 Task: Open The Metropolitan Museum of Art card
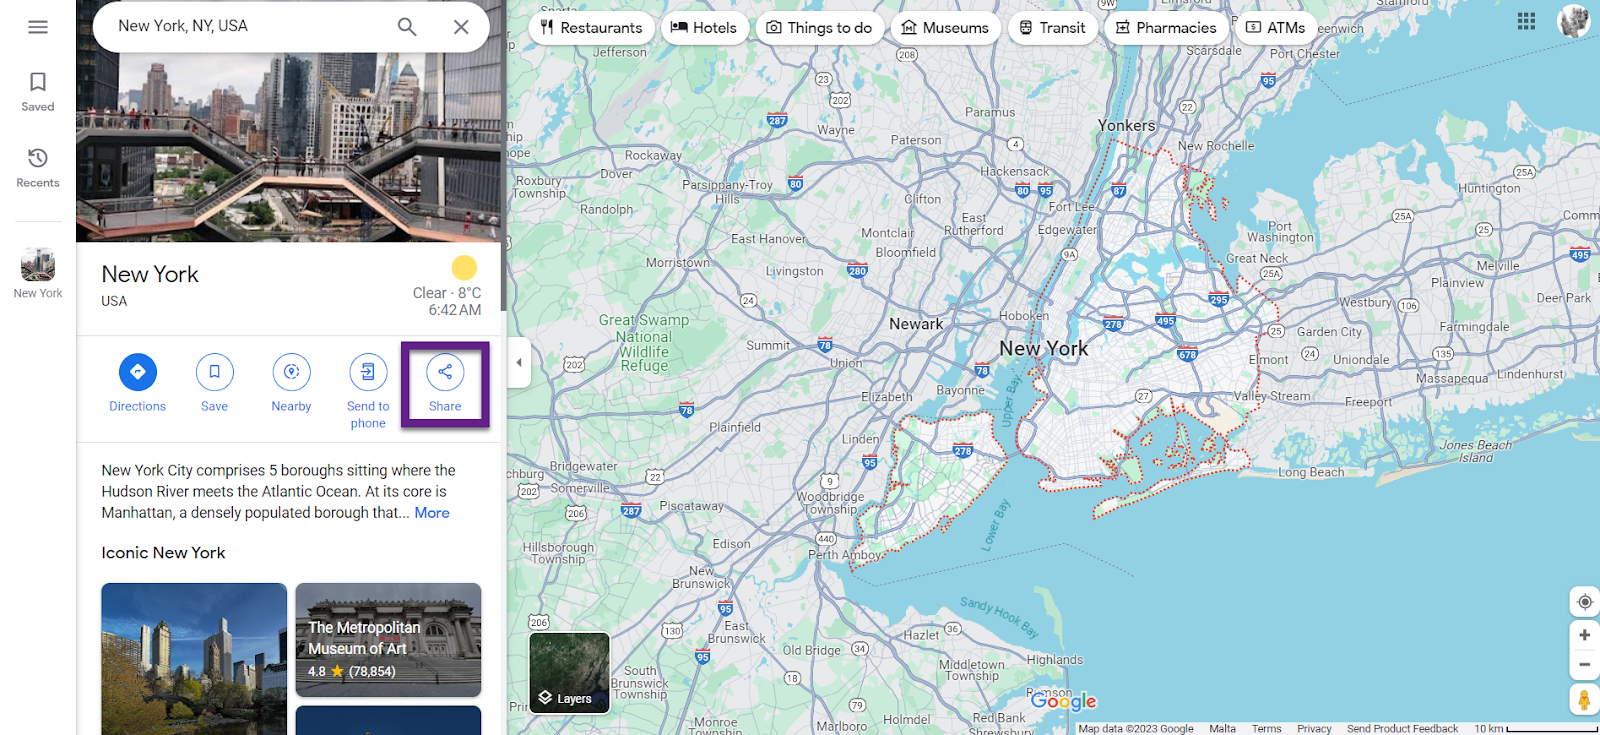[388, 640]
